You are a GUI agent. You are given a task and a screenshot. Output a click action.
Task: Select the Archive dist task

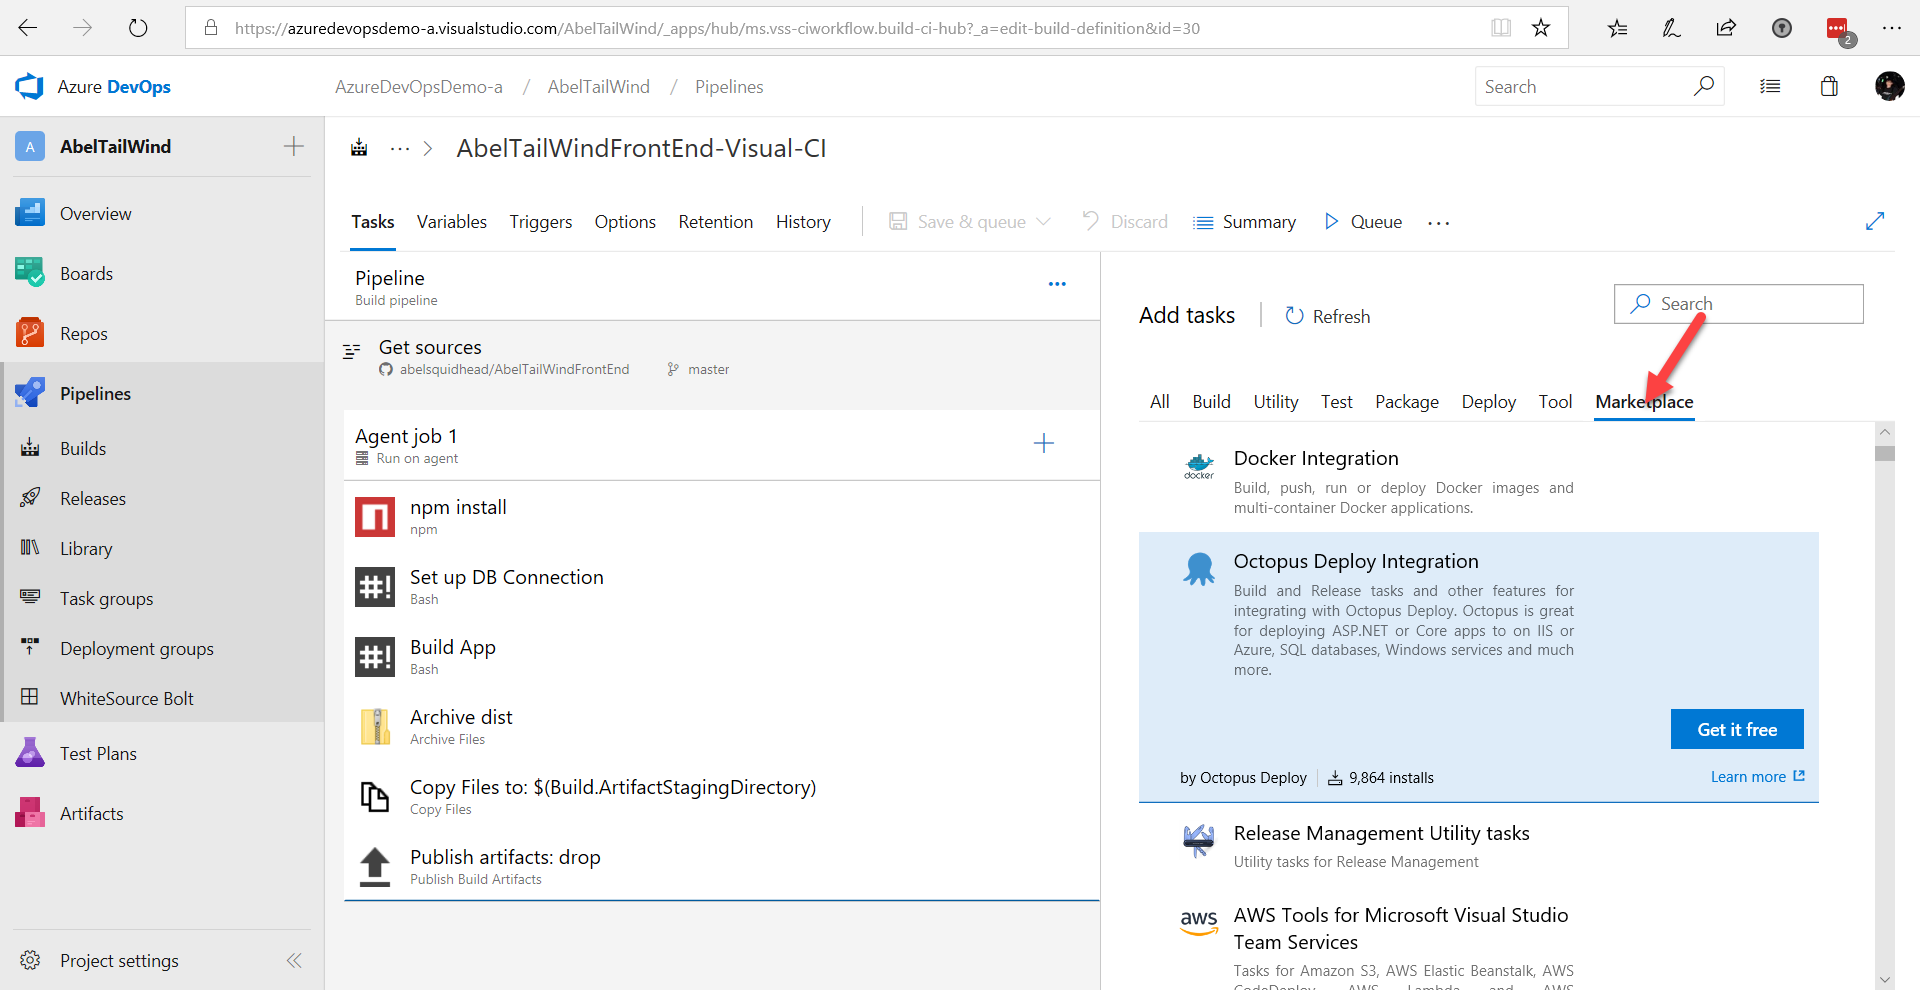click(722, 727)
